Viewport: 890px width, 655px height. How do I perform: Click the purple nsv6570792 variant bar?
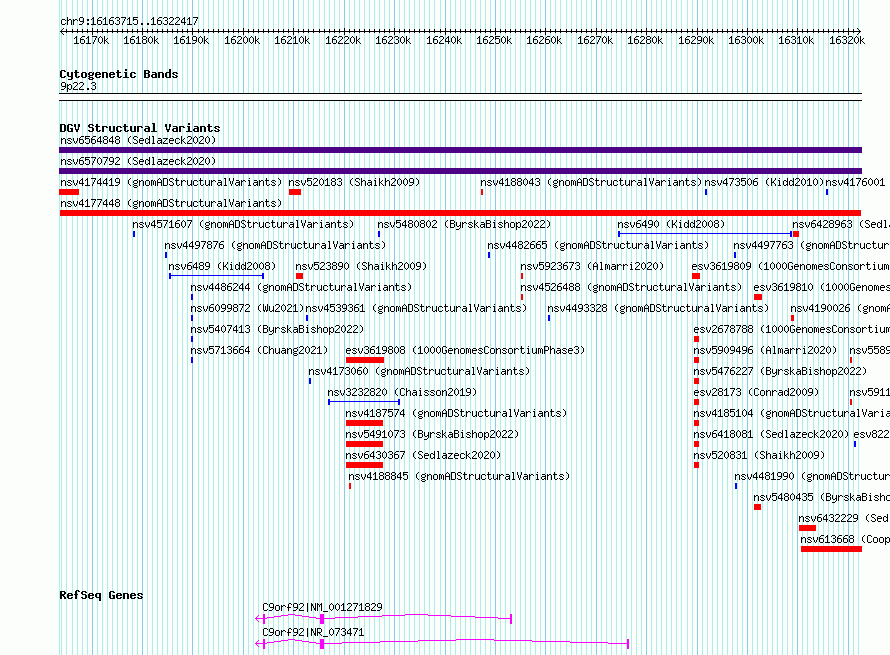pos(460,171)
